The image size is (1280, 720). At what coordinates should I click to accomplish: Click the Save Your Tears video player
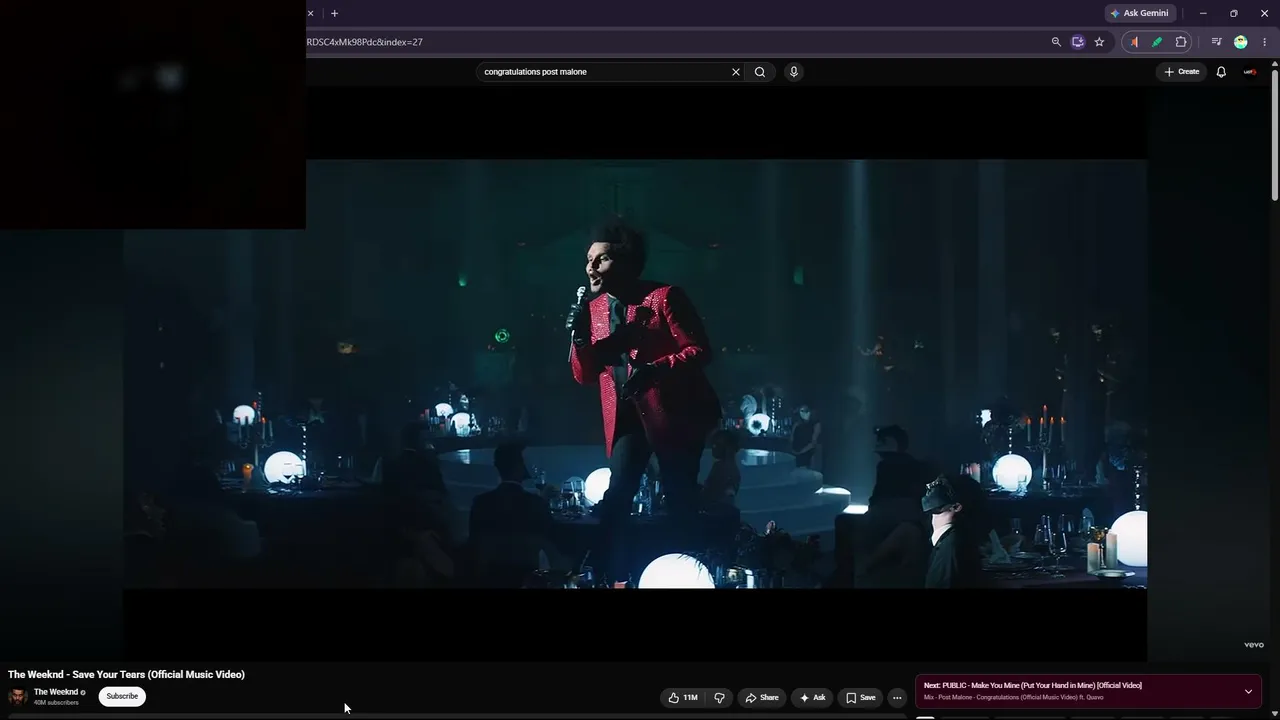pos(636,374)
